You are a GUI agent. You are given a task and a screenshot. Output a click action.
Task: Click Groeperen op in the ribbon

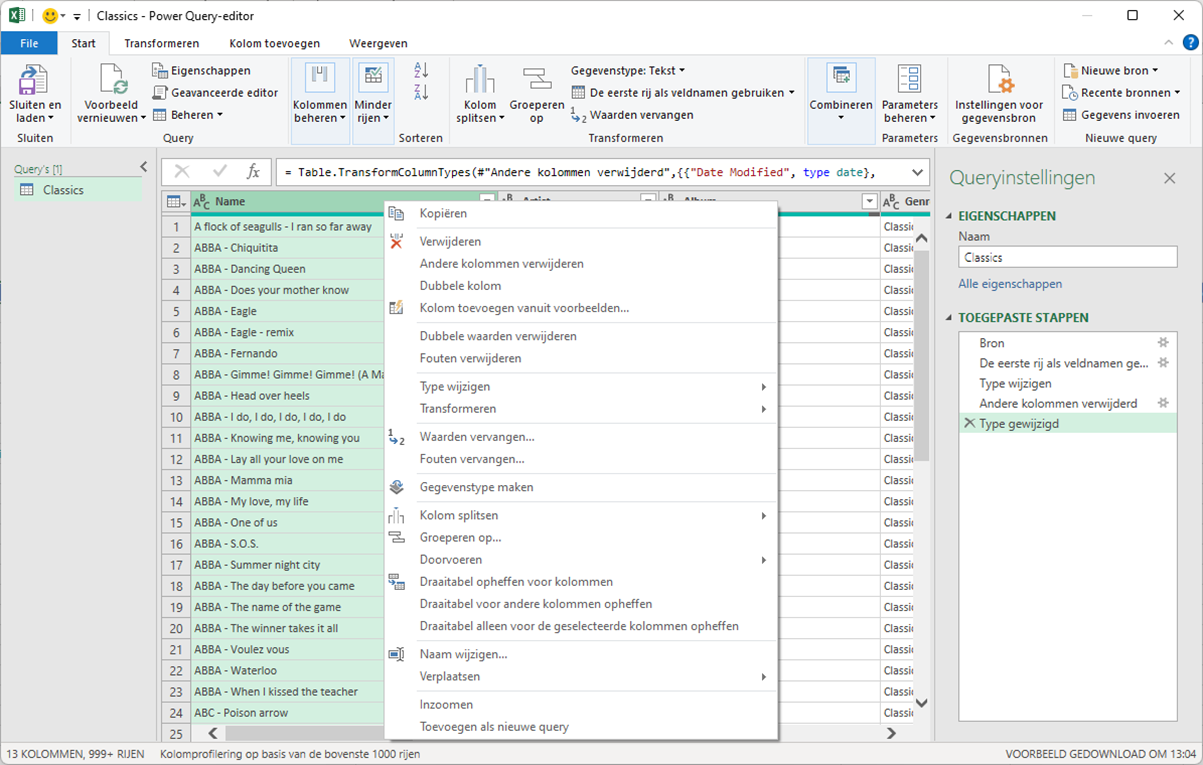tap(537, 94)
